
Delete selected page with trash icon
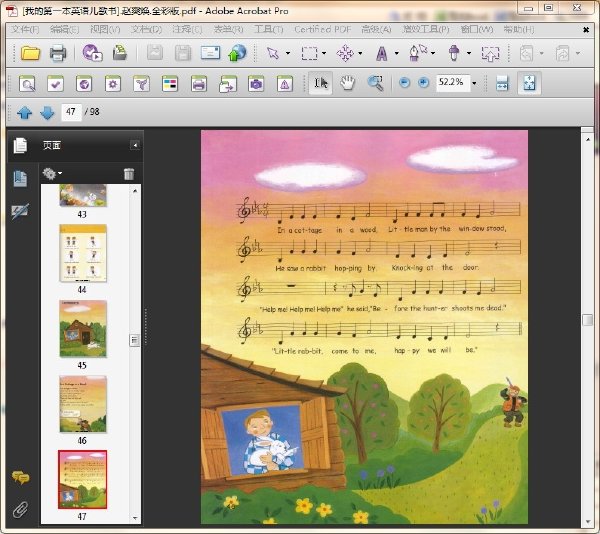click(x=129, y=174)
